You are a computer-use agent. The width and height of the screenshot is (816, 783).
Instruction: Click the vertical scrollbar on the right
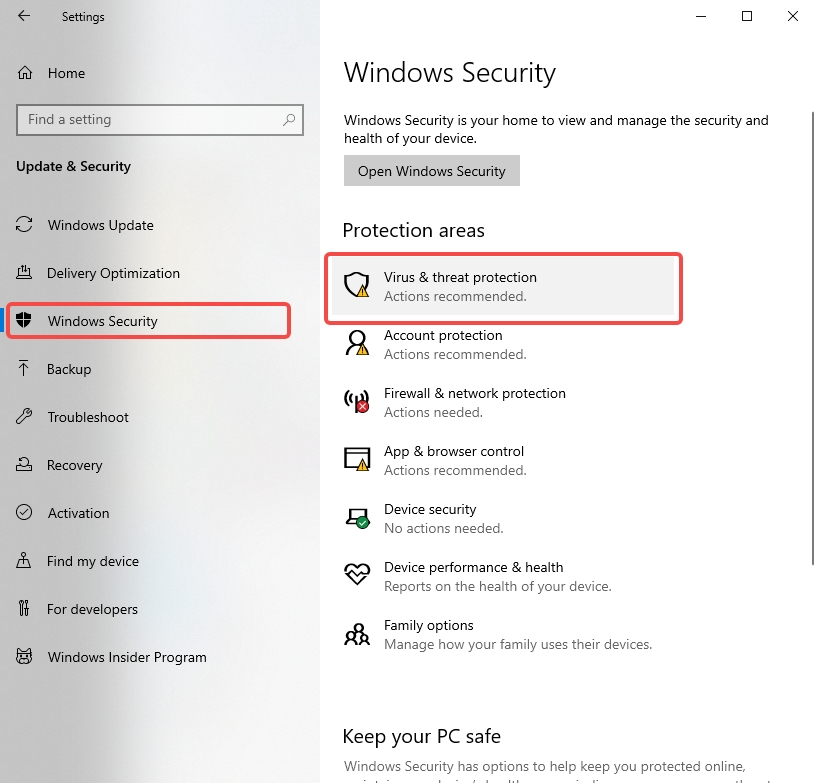pyautogui.click(x=812, y=338)
